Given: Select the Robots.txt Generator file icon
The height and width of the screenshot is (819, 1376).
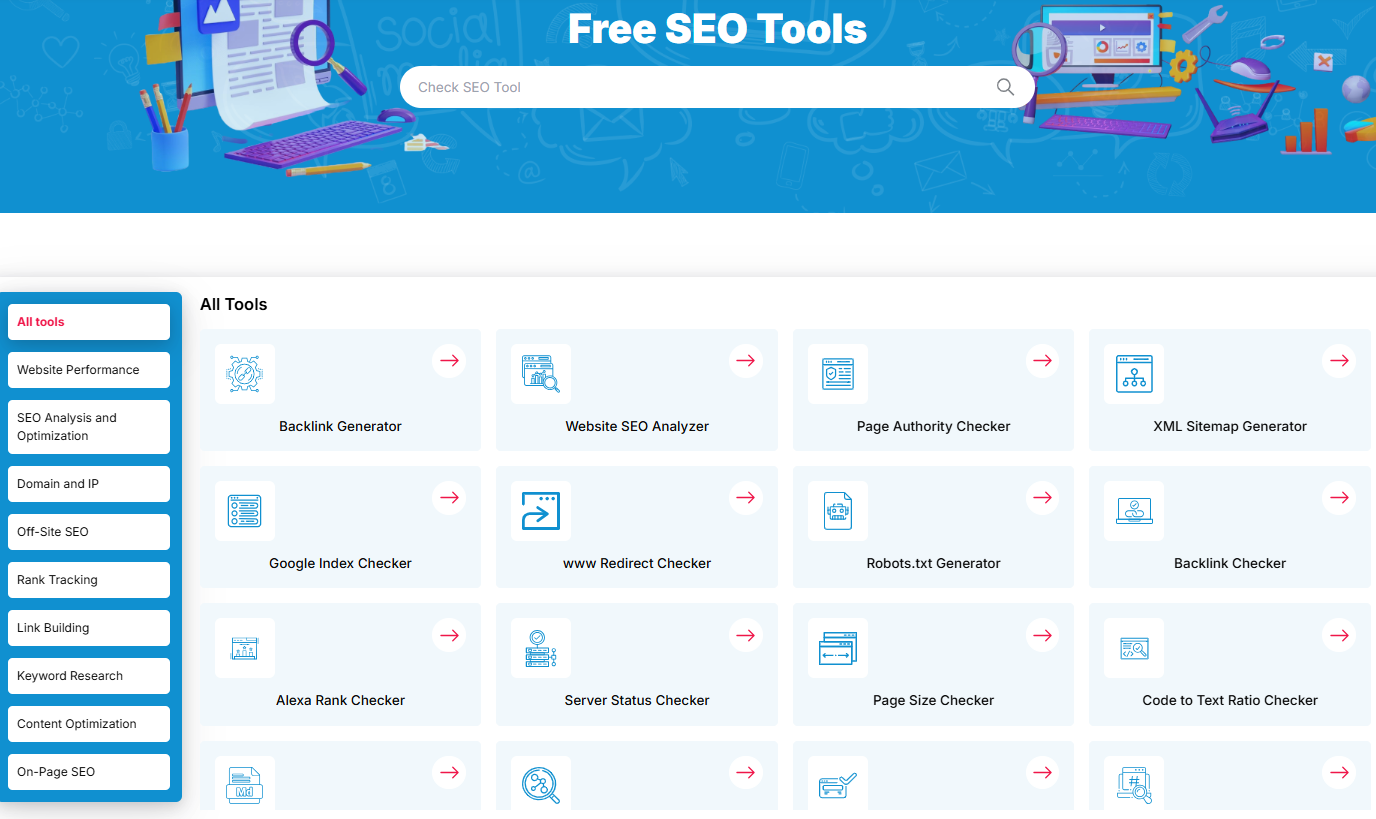Looking at the screenshot, I should point(837,511).
